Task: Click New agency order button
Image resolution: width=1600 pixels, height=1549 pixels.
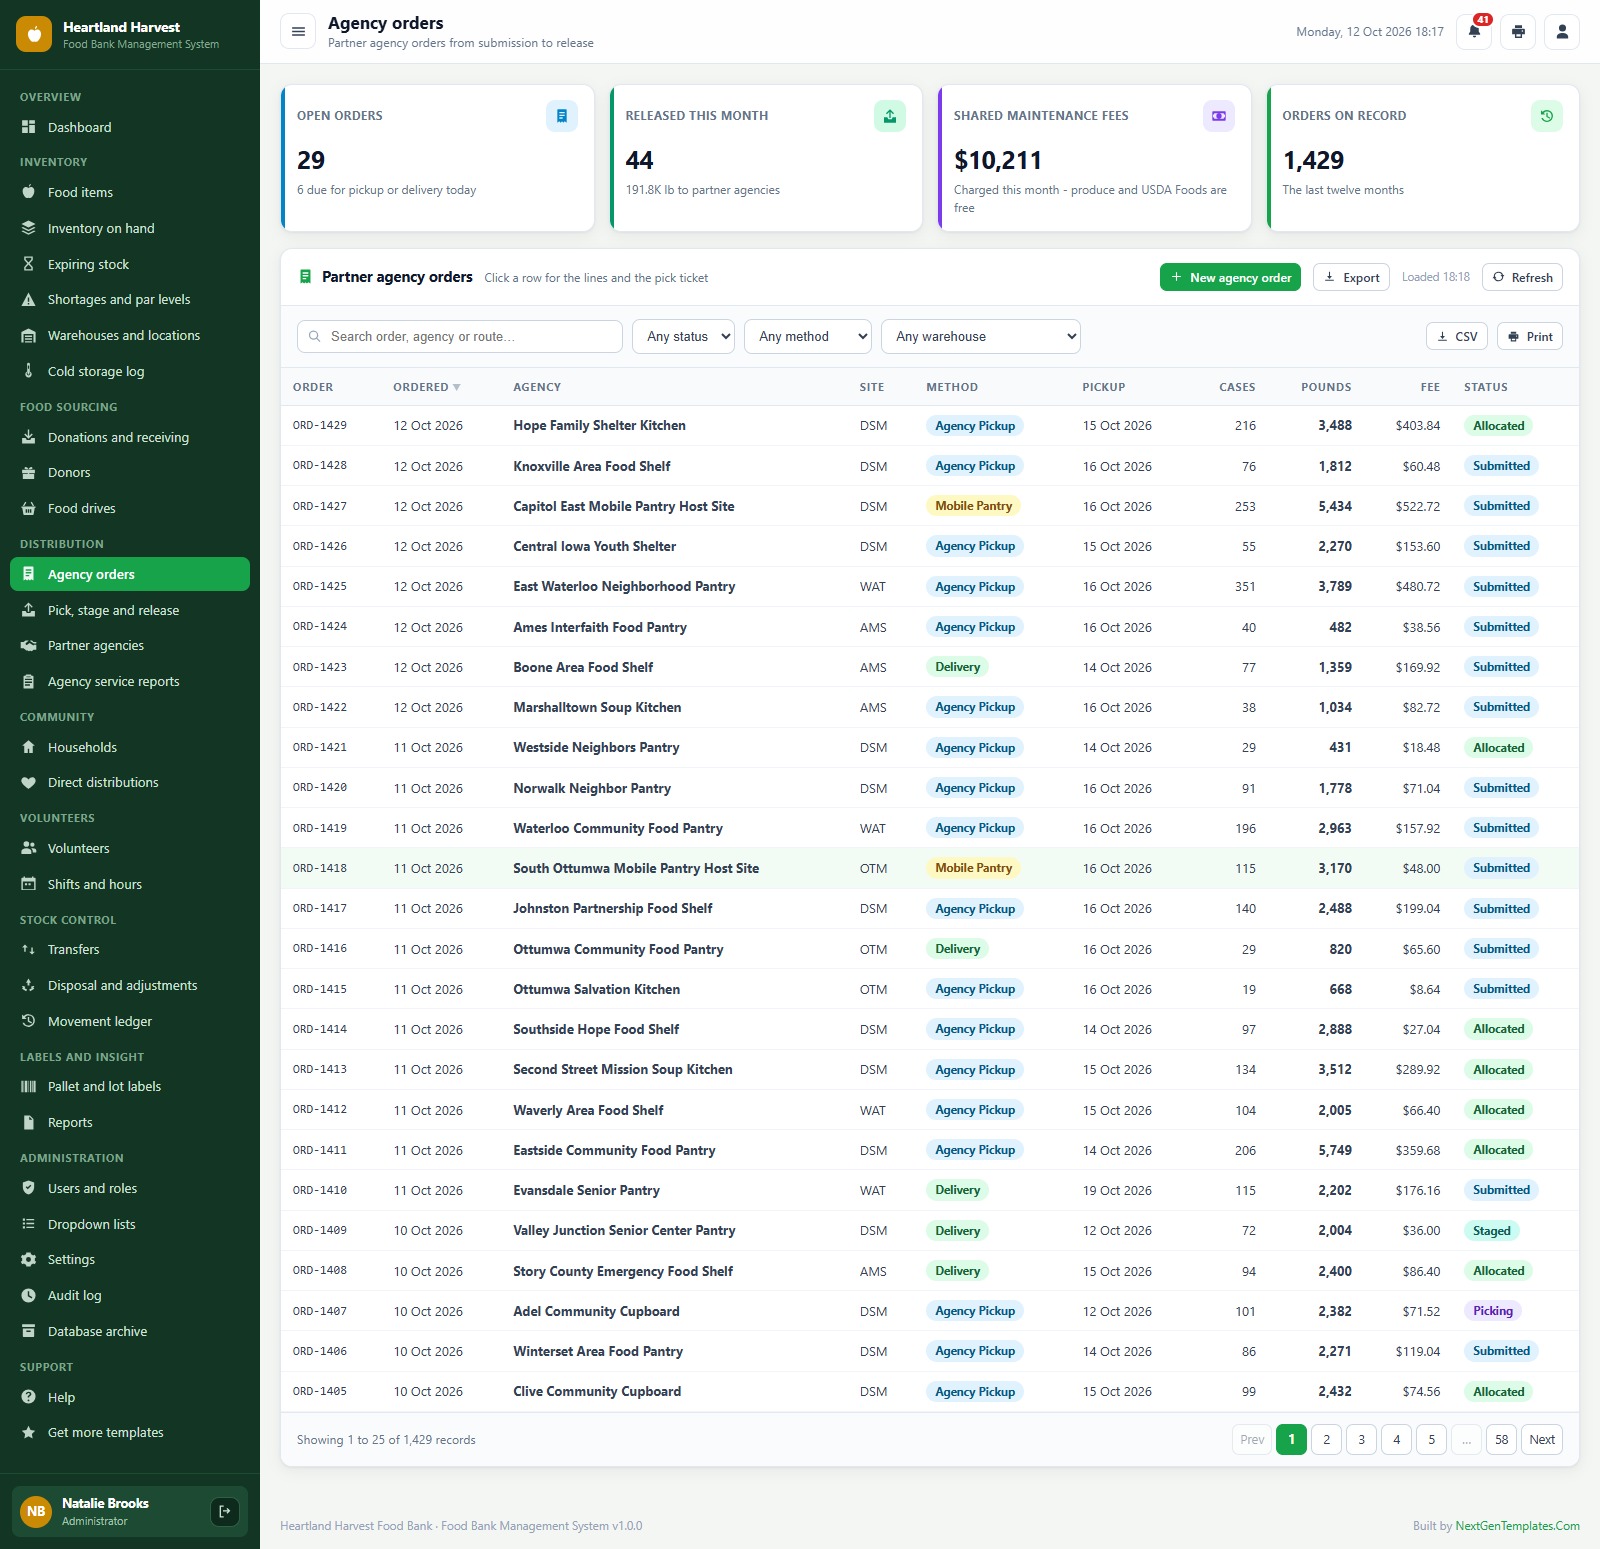Action: click(1230, 277)
